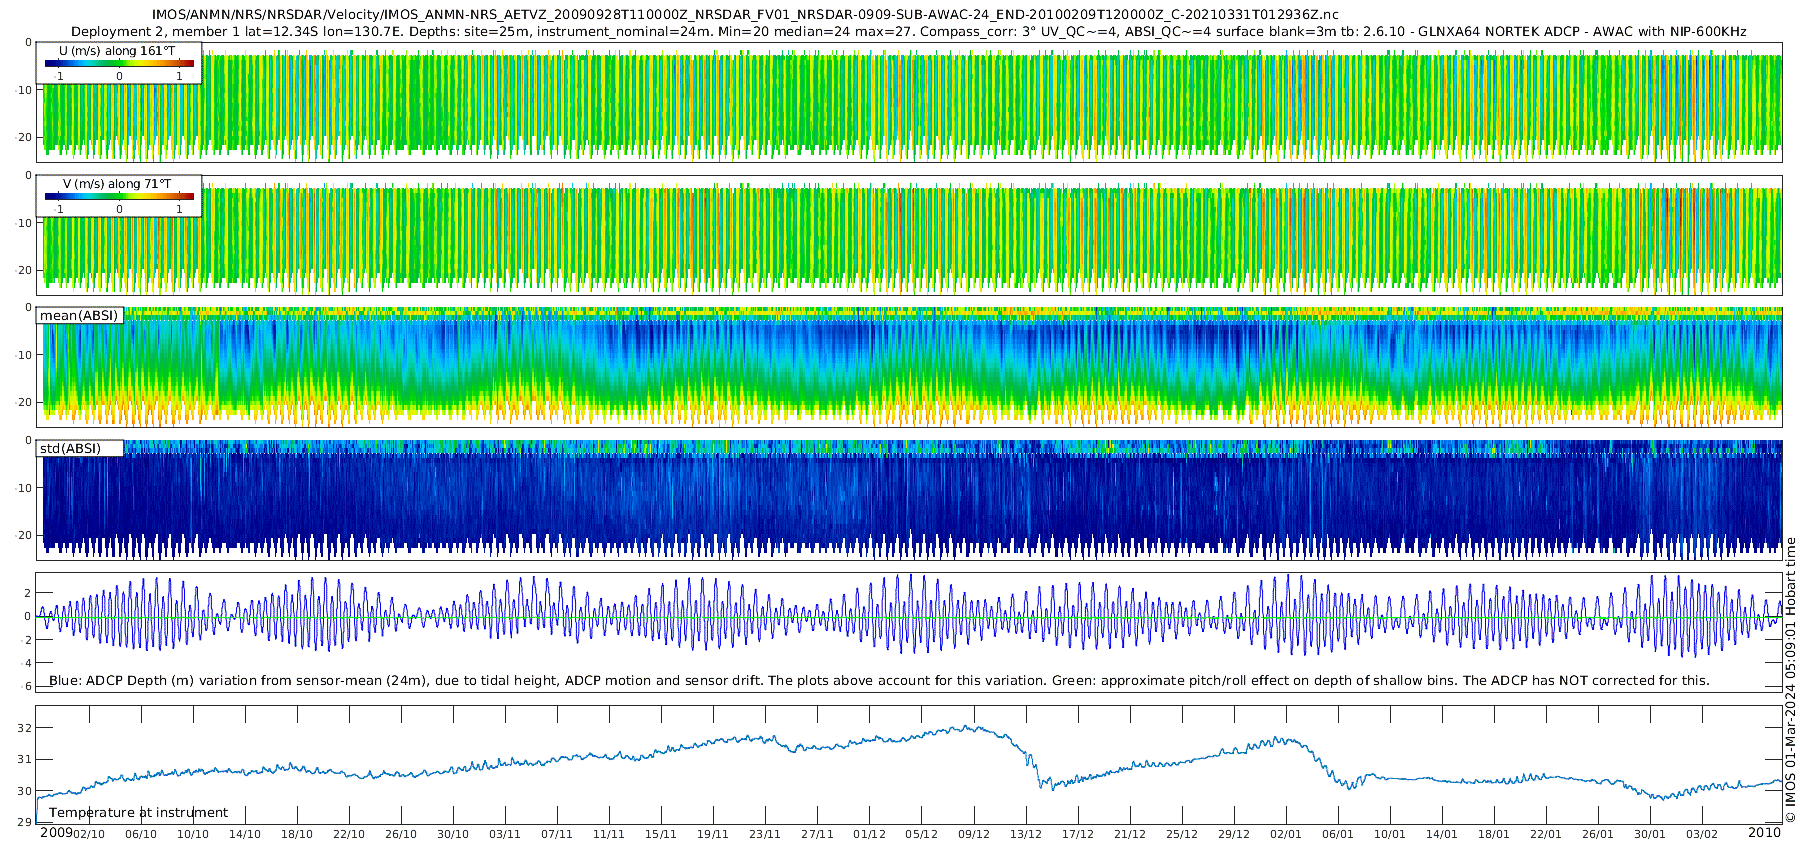The width and height of the screenshot is (1800, 850).
Task: Select the 11/11 date tick
Action: 609,834
